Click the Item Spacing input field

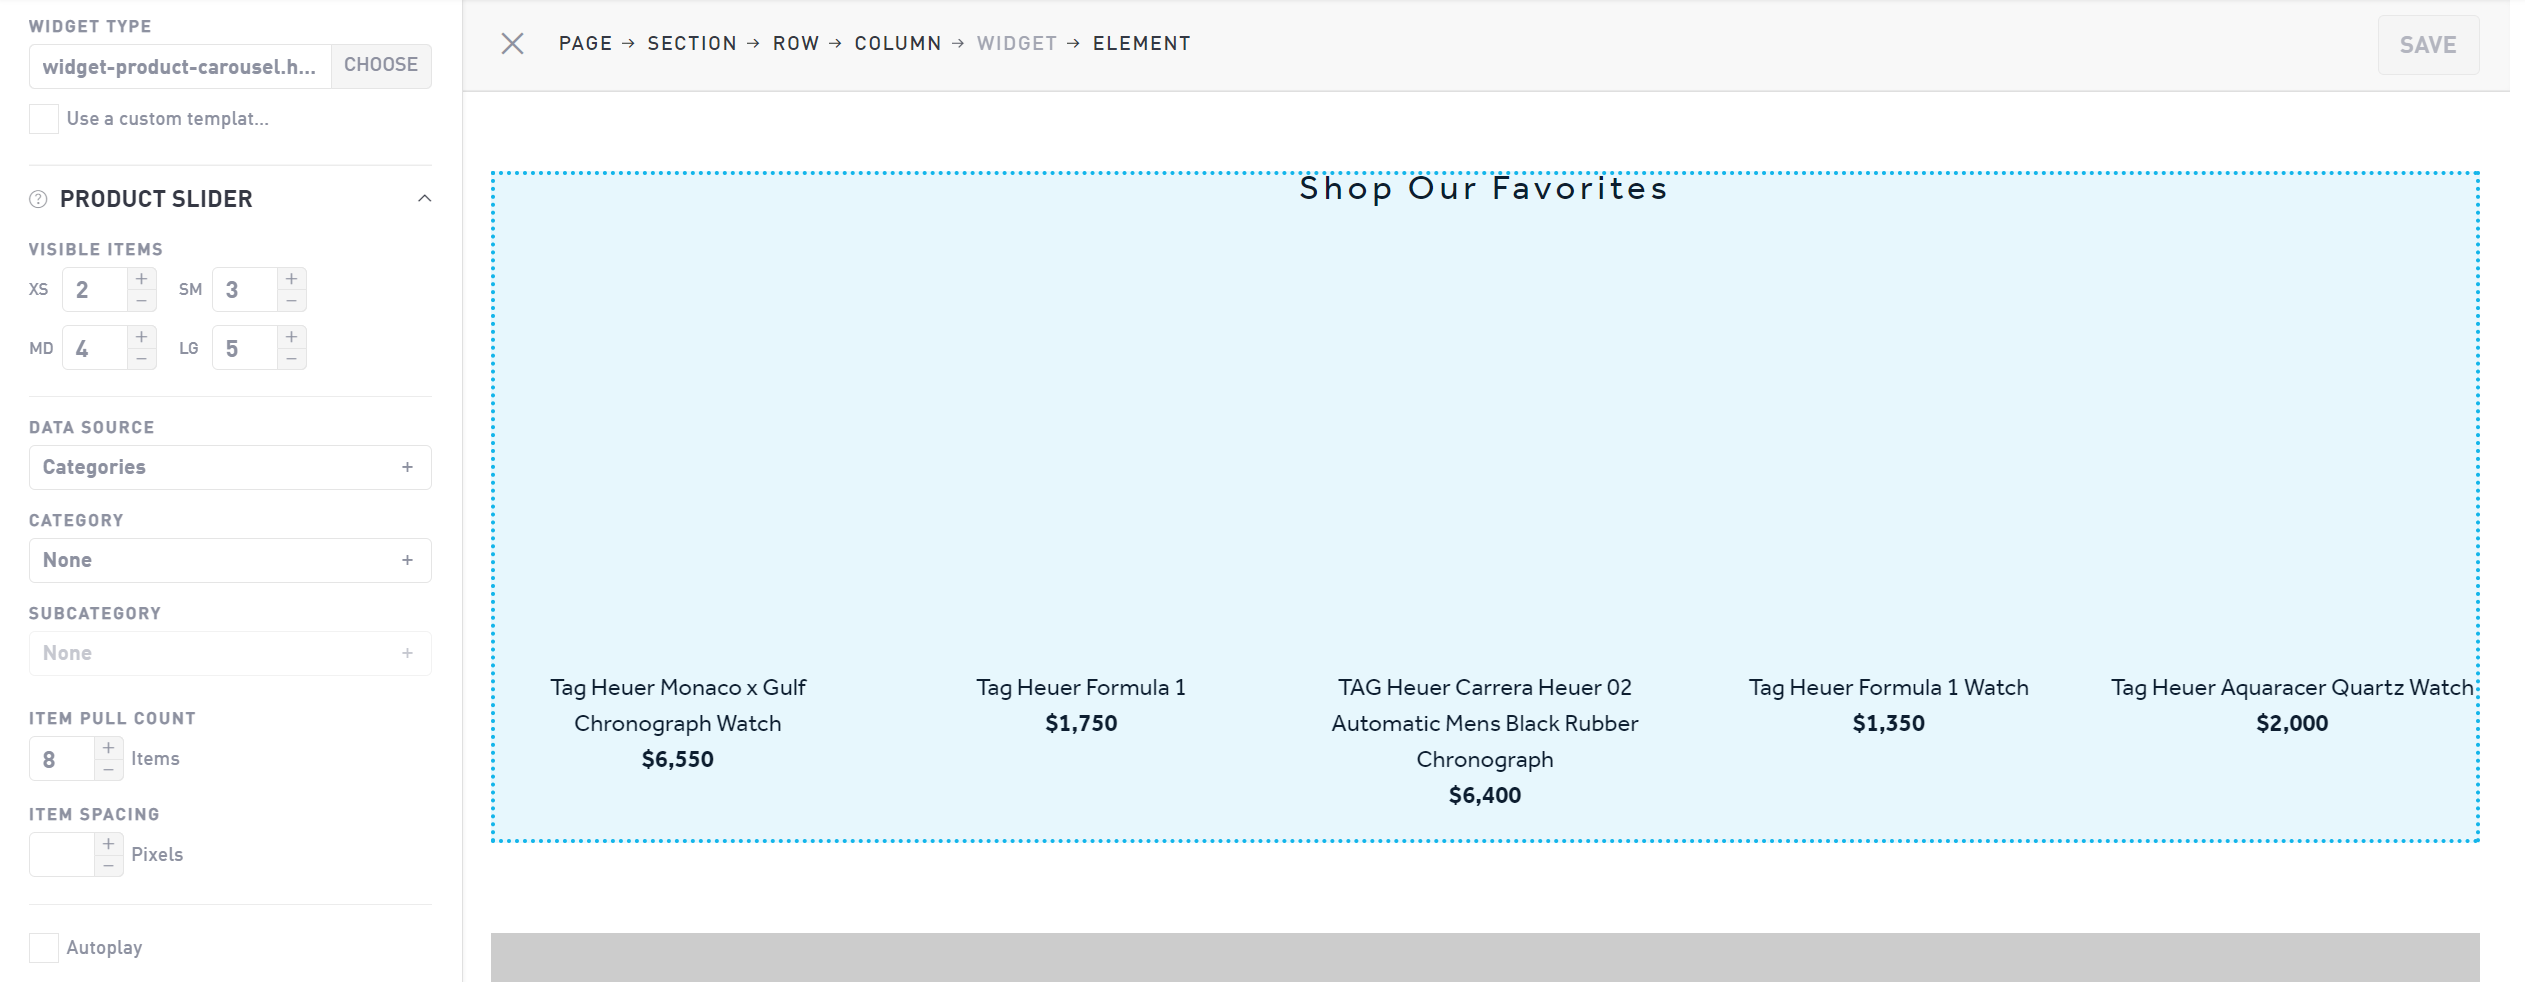[62, 855]
